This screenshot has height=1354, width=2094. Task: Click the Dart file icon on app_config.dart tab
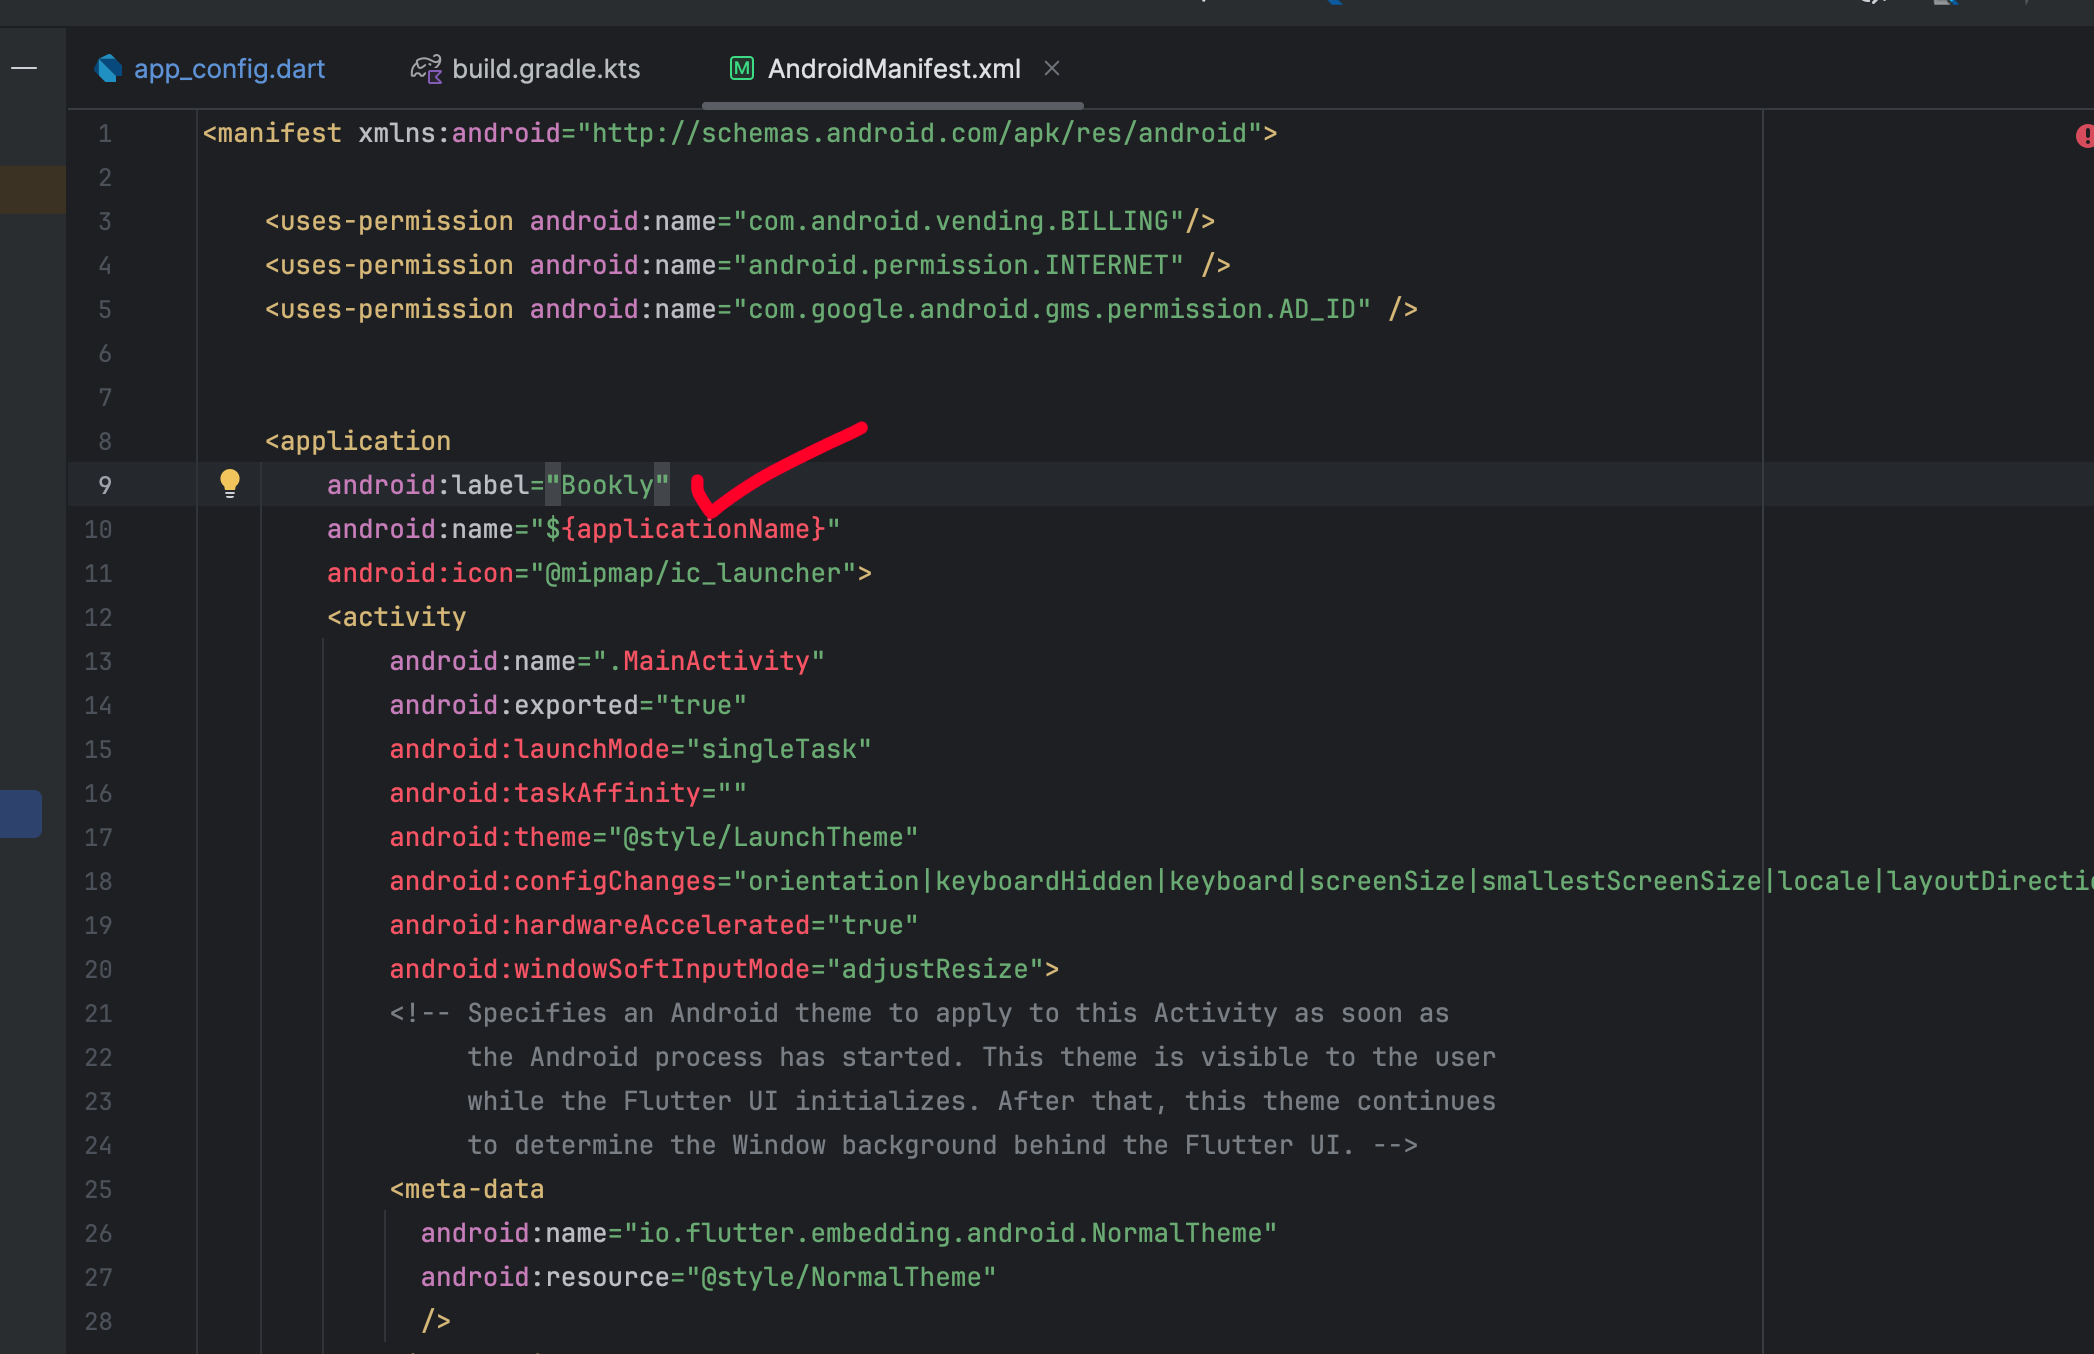108,68
